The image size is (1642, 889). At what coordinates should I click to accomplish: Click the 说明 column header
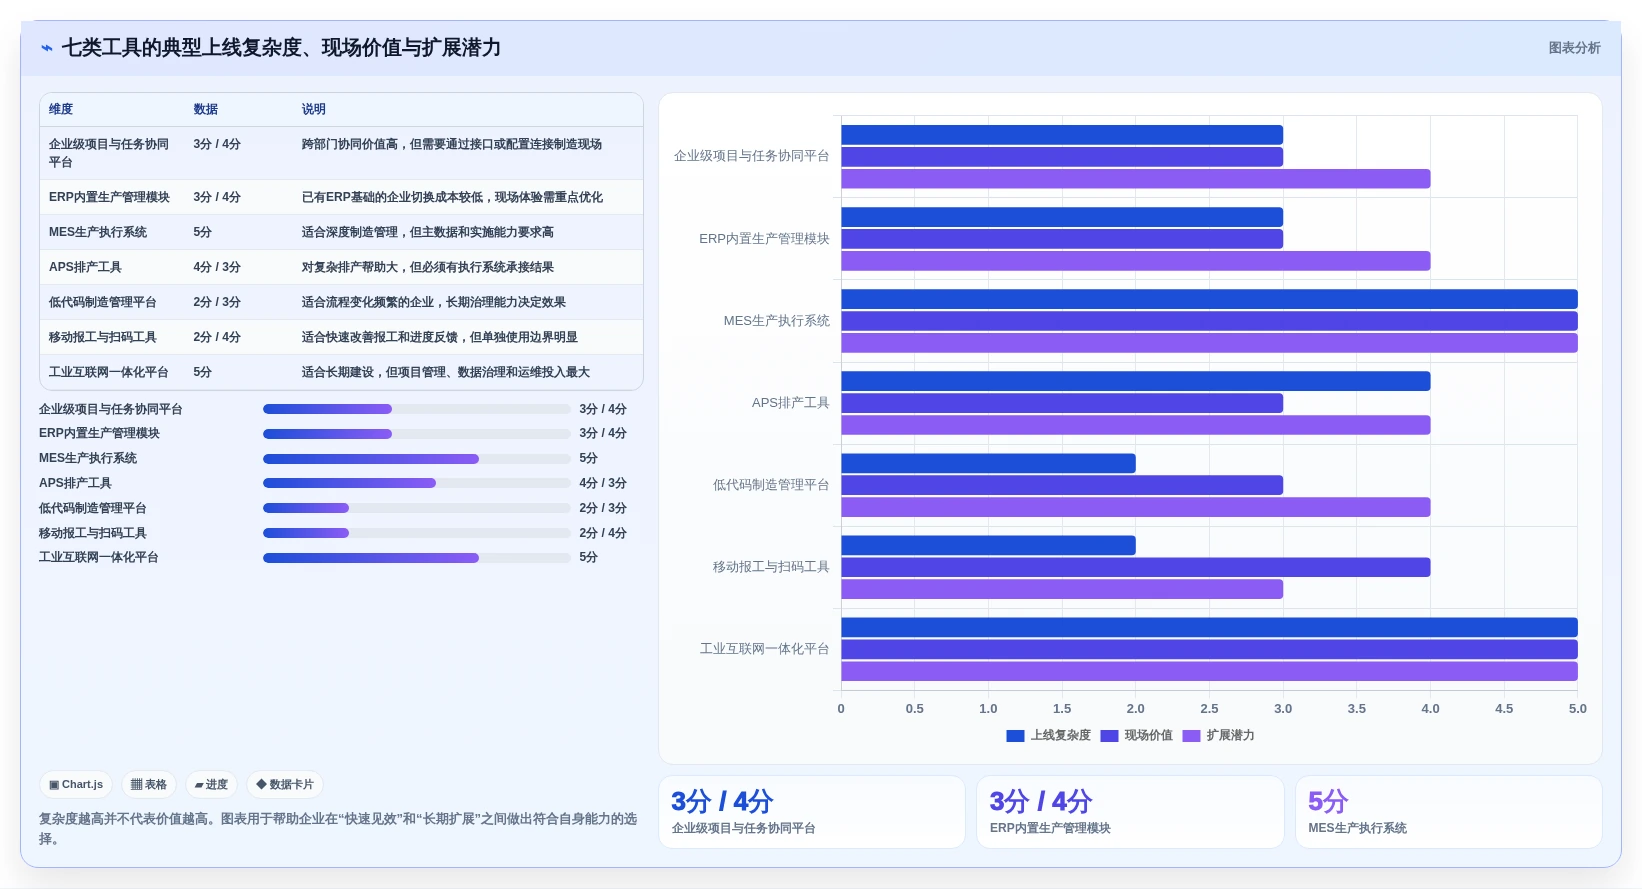[314, 109]
